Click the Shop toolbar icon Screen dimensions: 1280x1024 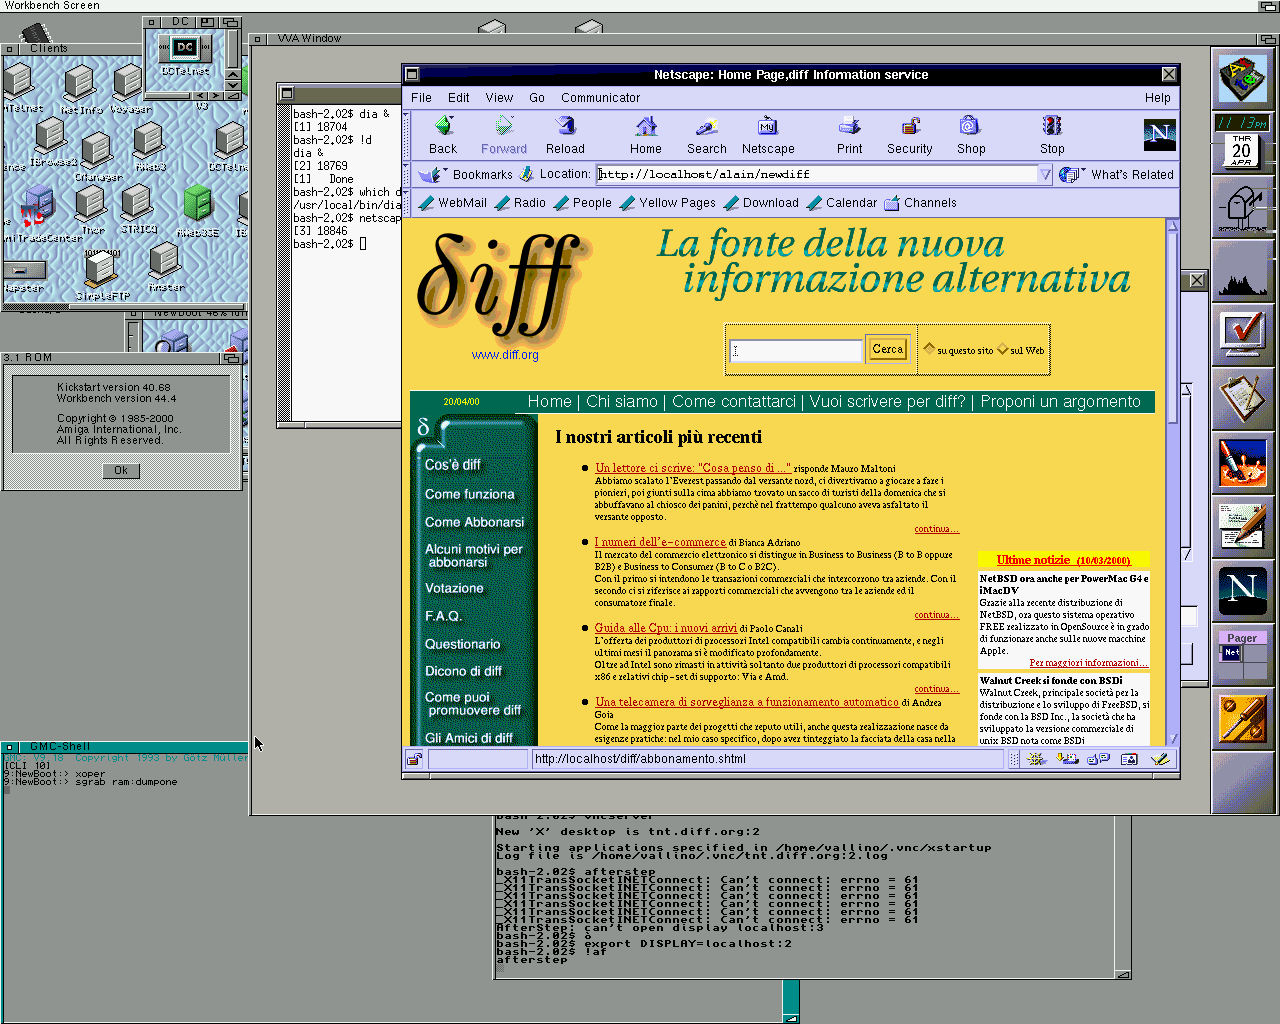coord(970,127)
